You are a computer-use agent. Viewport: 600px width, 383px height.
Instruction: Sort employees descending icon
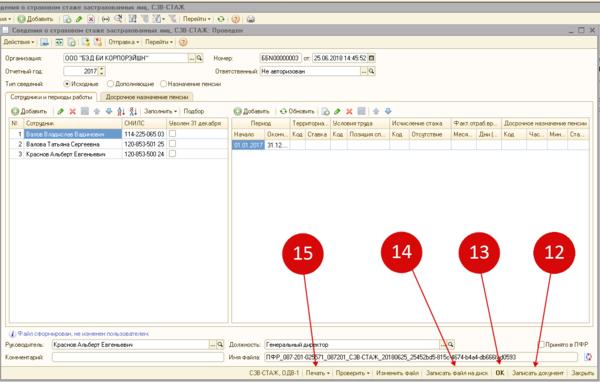tap(133, 111)
